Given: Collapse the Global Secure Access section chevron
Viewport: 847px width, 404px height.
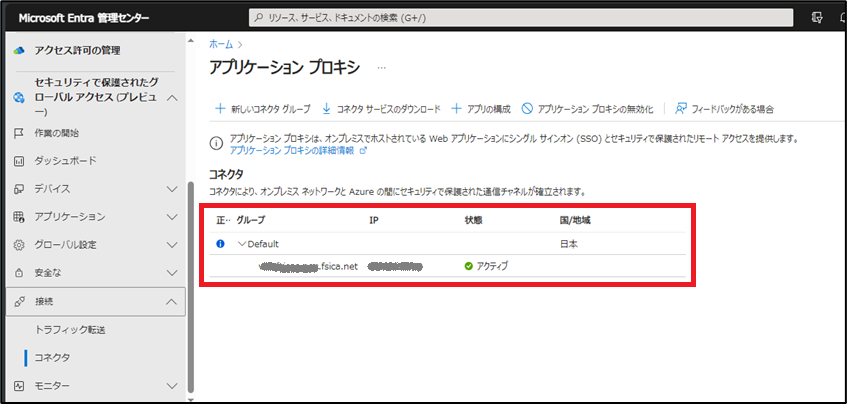Looking at the screenshot, I should [x=172, y=98].
